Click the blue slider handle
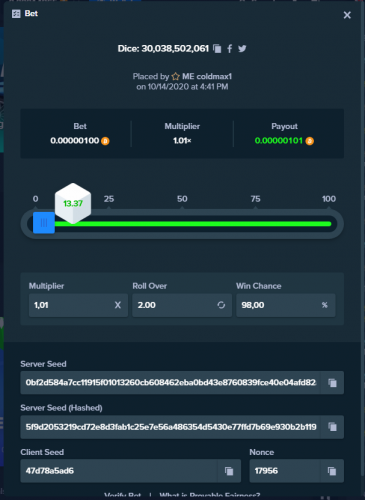The width and height of the screenshot is (365, 500). pos(44,223)
